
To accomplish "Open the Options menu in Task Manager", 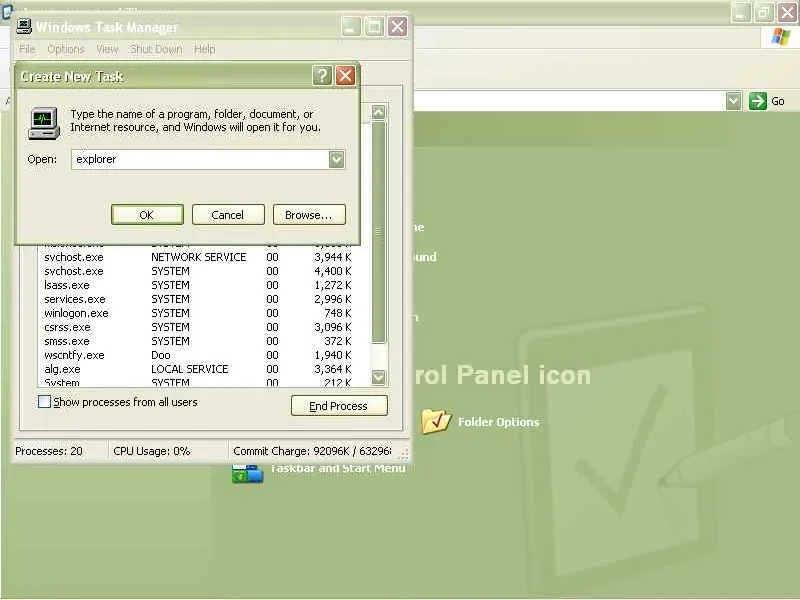I will (x=66, y=49).
